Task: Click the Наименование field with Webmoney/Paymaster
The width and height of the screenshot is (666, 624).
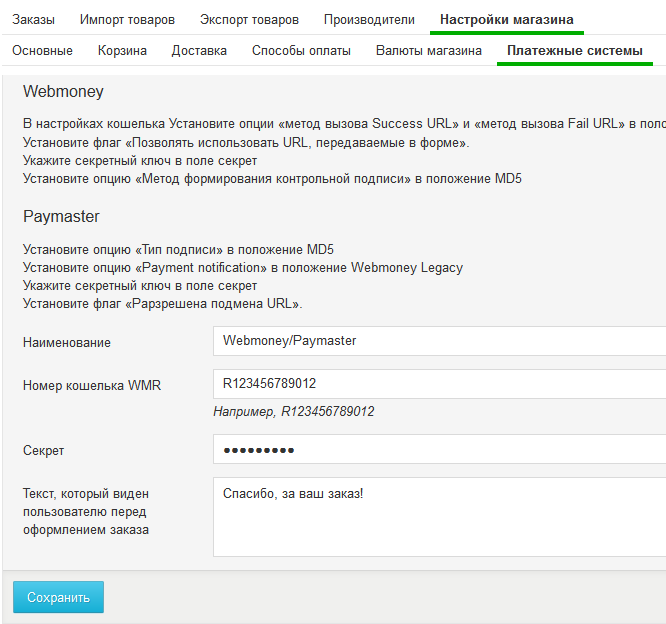Action: [440, 341]
